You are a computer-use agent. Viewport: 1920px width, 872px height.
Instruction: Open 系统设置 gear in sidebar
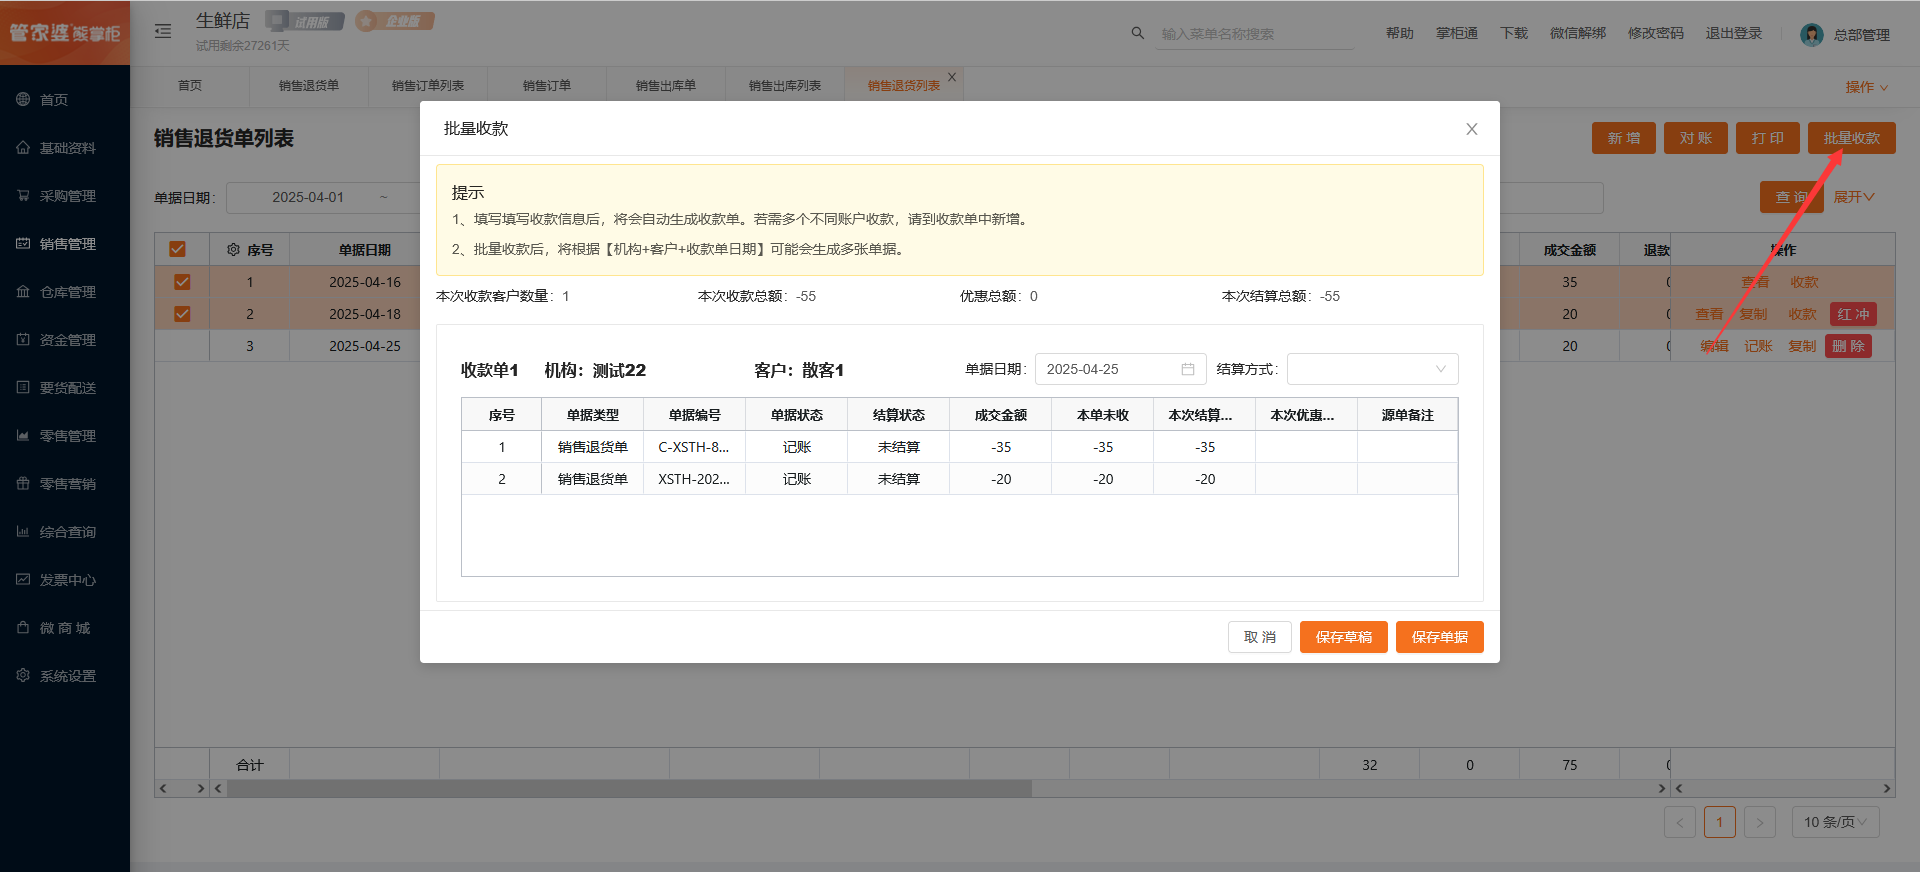pyautogui.click(x=23, y=675)
